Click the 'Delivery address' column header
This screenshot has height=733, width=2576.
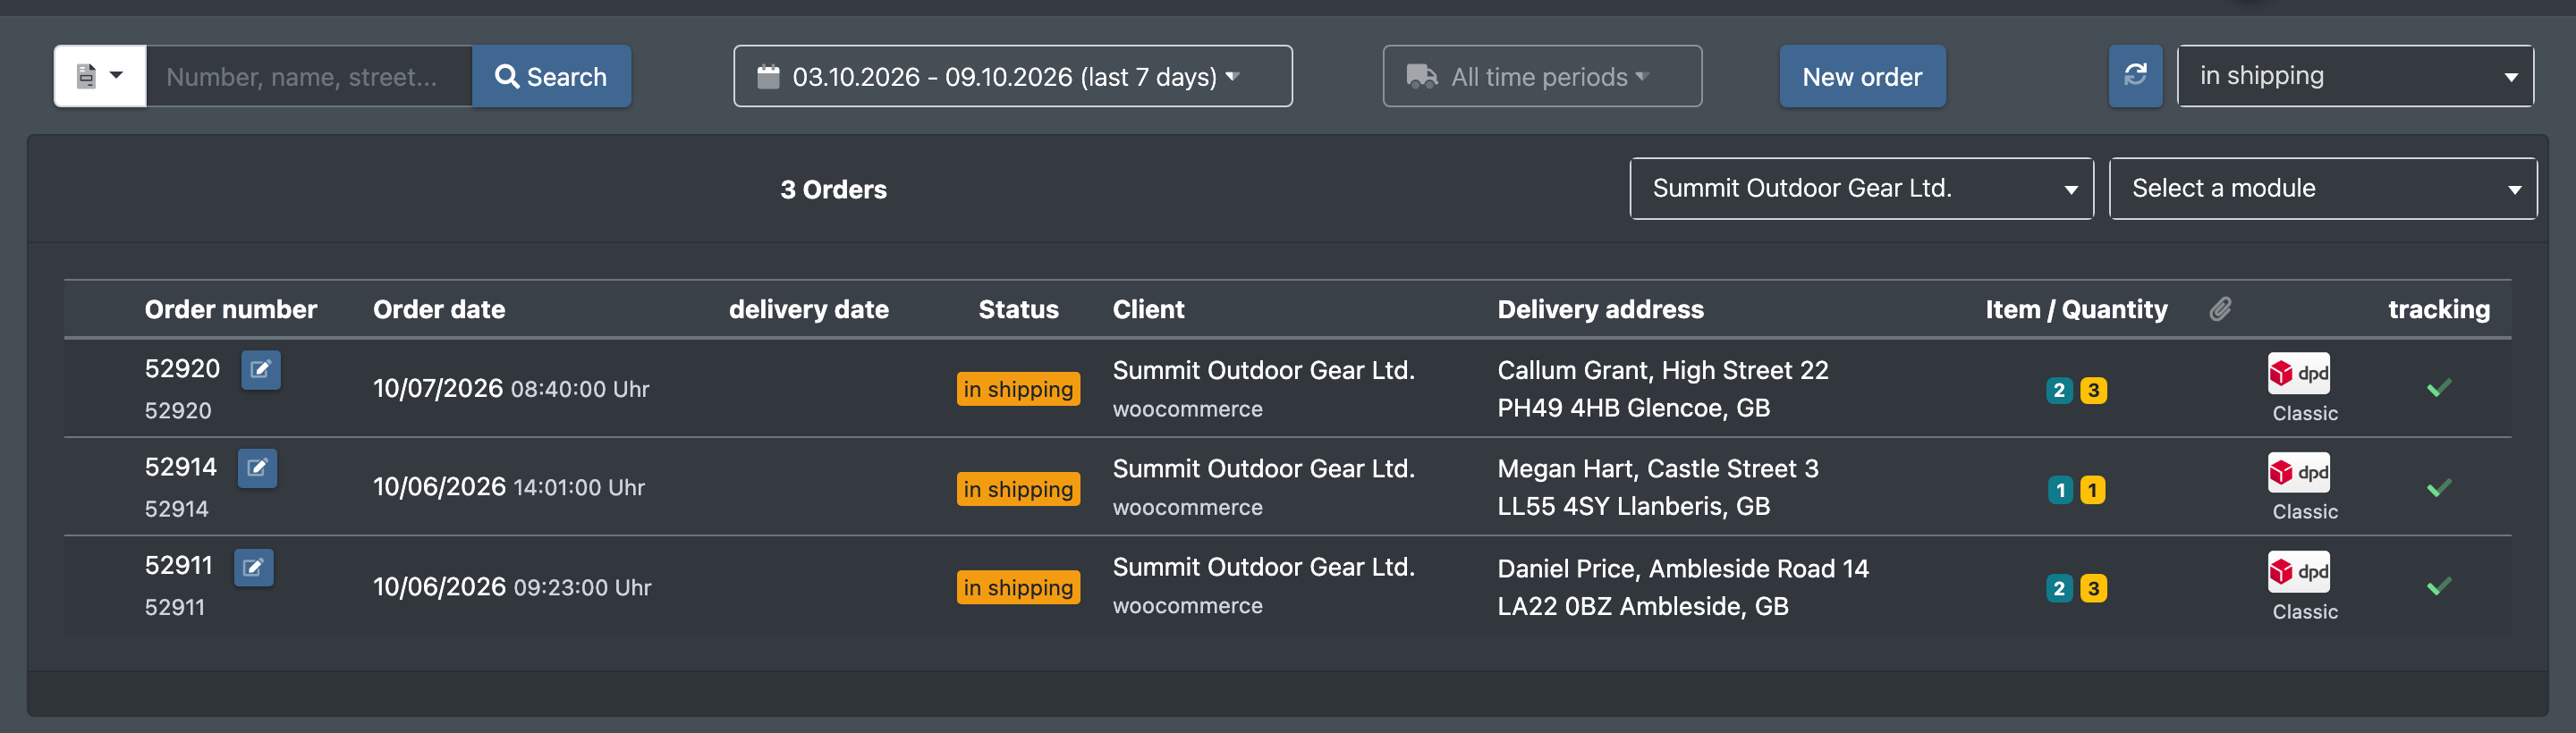coord(1600,309)
